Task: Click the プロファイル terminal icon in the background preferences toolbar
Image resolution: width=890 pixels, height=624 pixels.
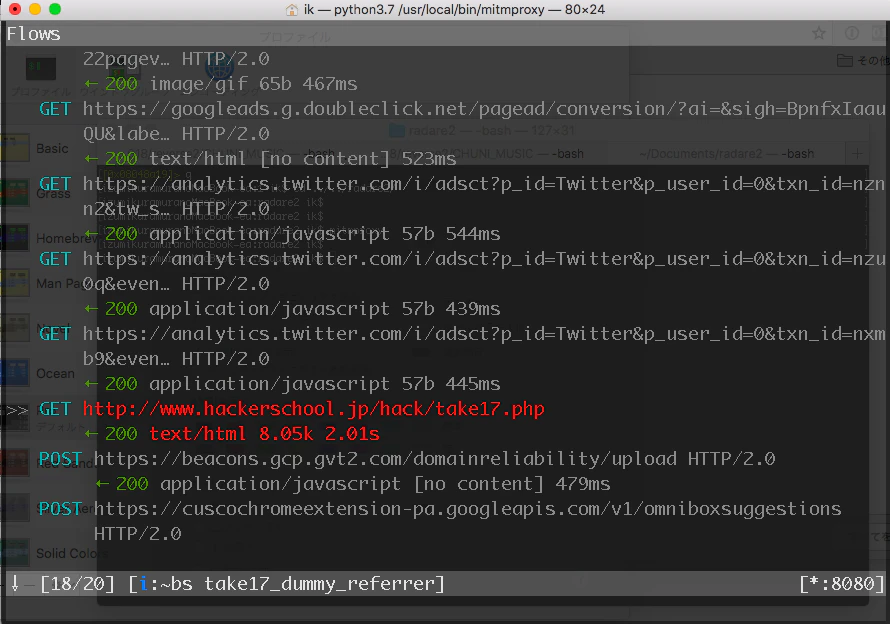Action: tap(41, 69)
